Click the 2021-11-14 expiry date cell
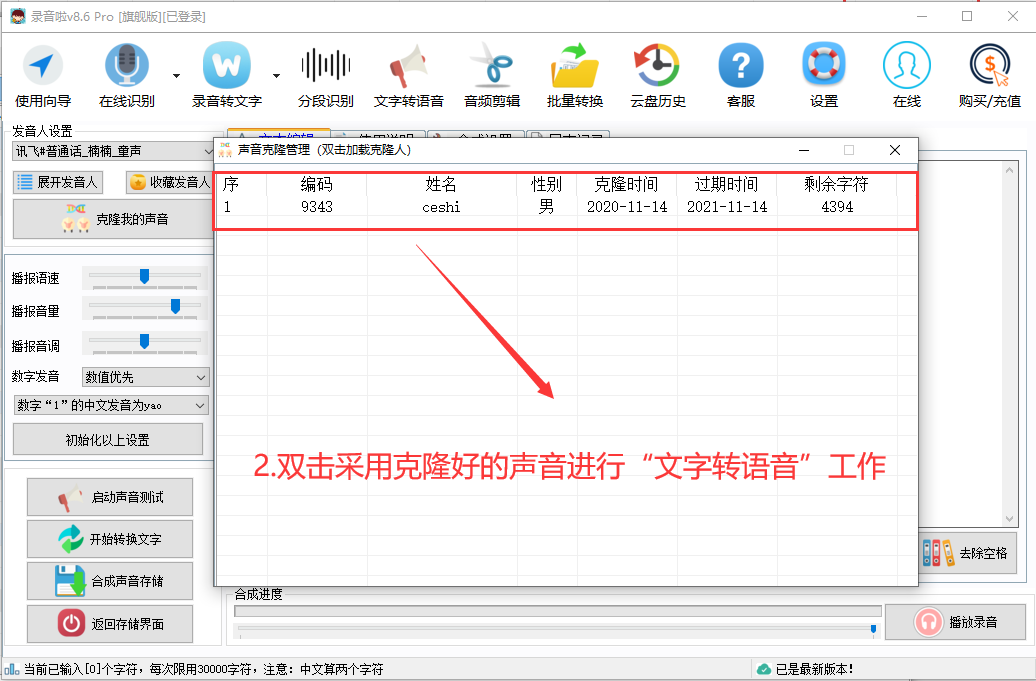This screenshot has height=681, width=1036. click(727, 207)
